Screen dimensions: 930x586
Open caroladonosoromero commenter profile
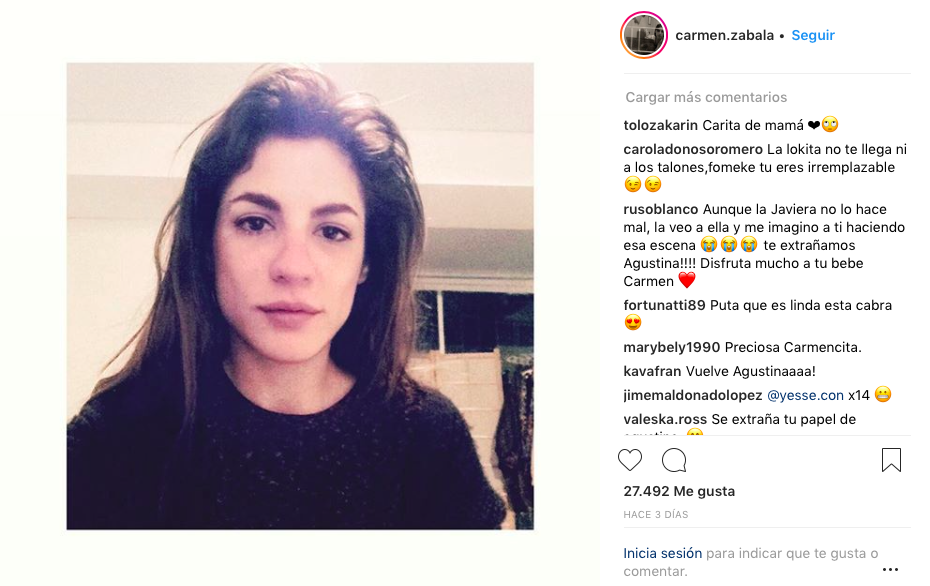(x=693, y=149)
